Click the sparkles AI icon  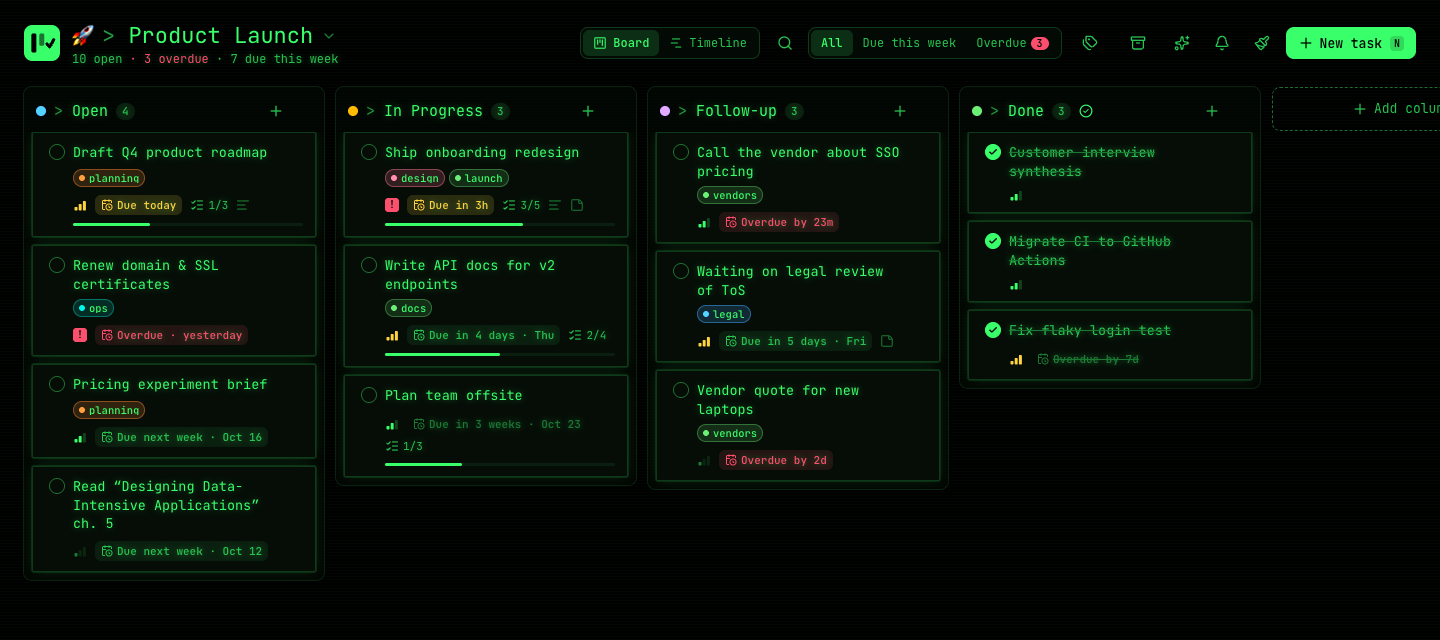(1182, 43)
